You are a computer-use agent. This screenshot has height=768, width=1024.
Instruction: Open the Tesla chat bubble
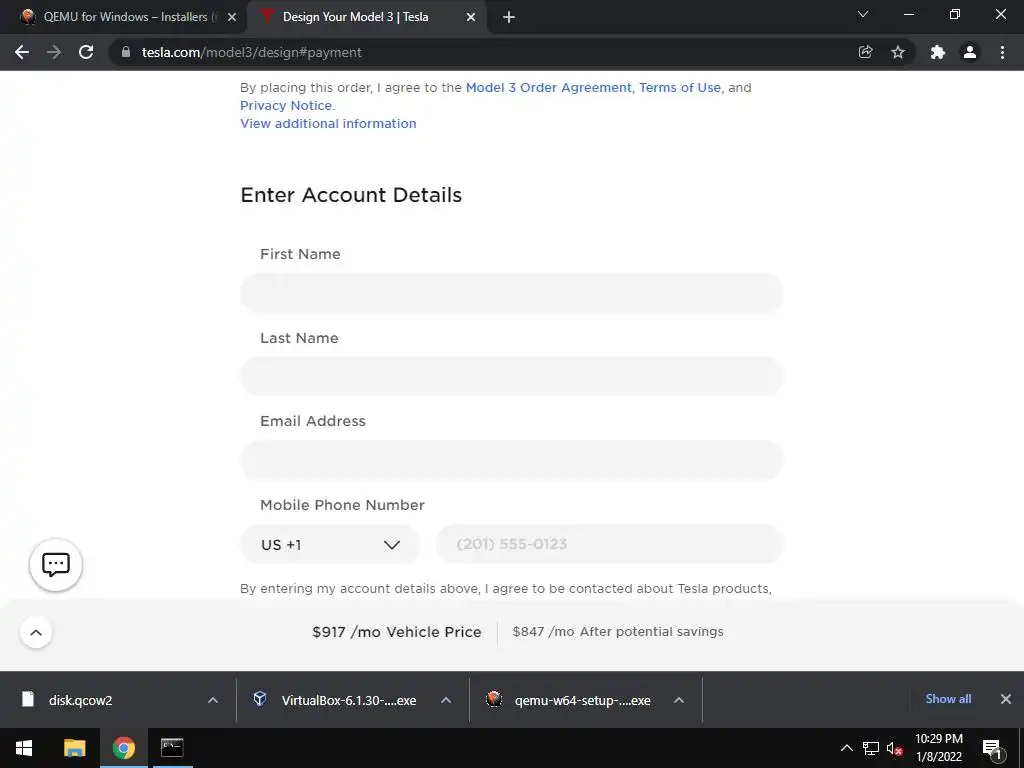[56, 564]
